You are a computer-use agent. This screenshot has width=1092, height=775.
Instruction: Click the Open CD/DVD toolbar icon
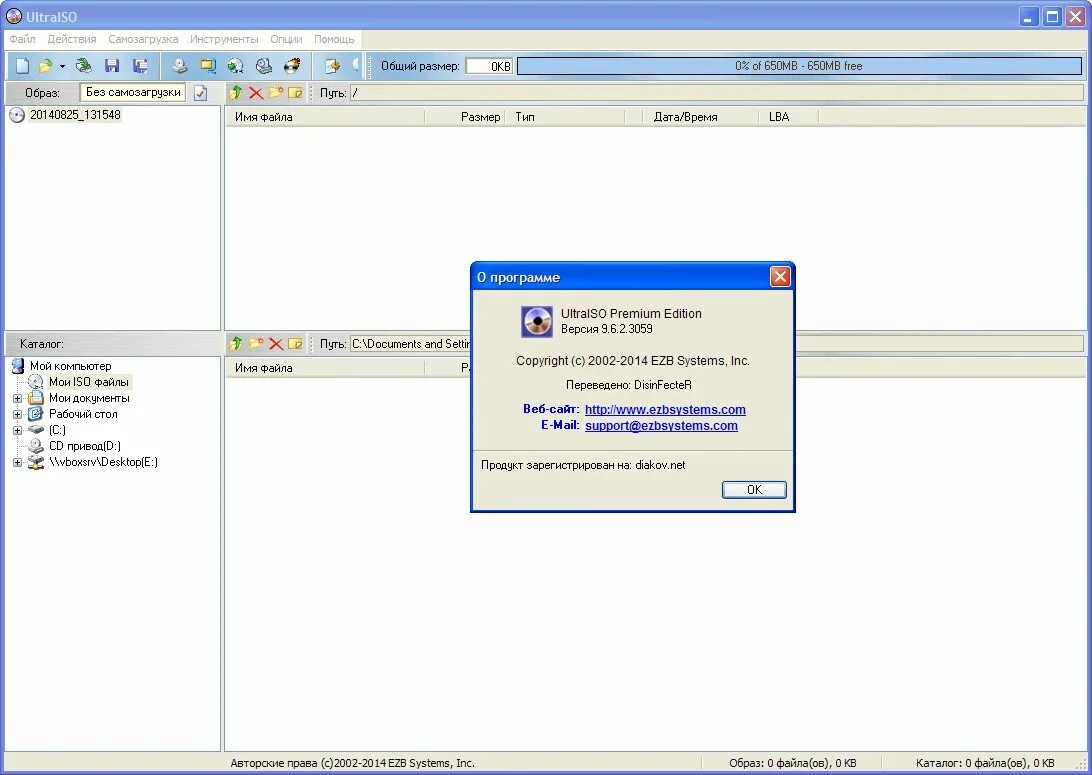coord(84,66)
